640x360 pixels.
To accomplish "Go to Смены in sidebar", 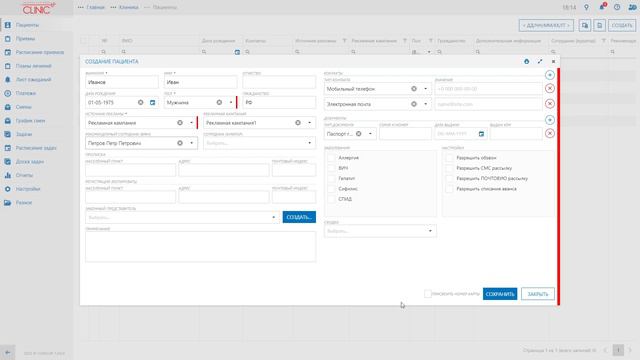I will tap(23, 107).
